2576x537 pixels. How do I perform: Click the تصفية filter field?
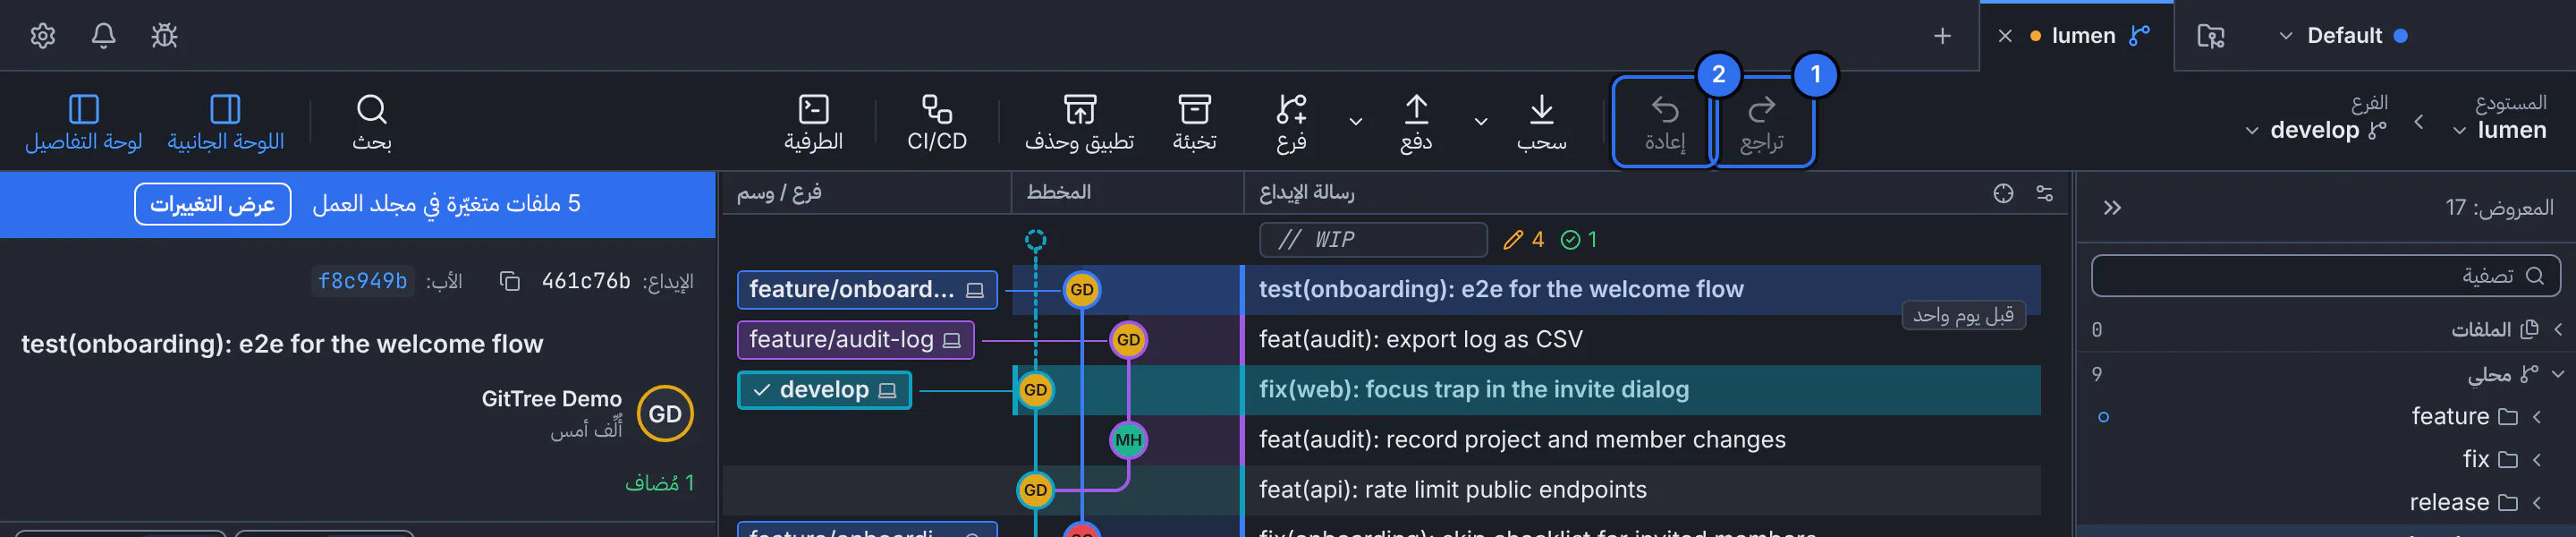coord(2325,276)
